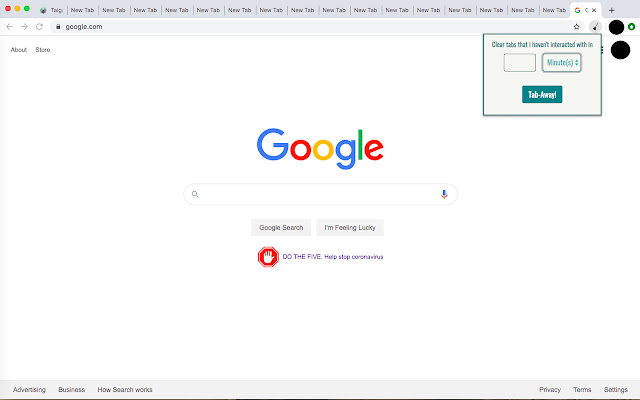Go back using the back arrow
The image size is (640, 400).
9,27
